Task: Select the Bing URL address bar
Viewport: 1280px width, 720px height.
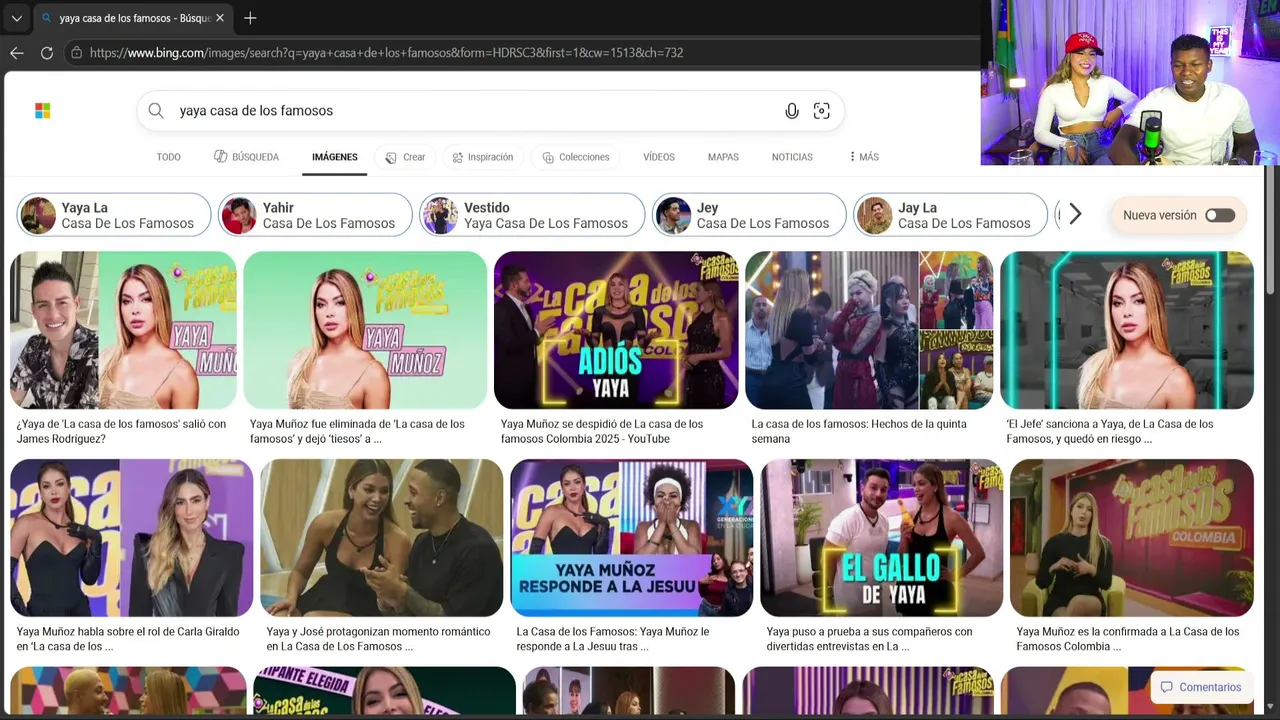Action: (520, 53)
